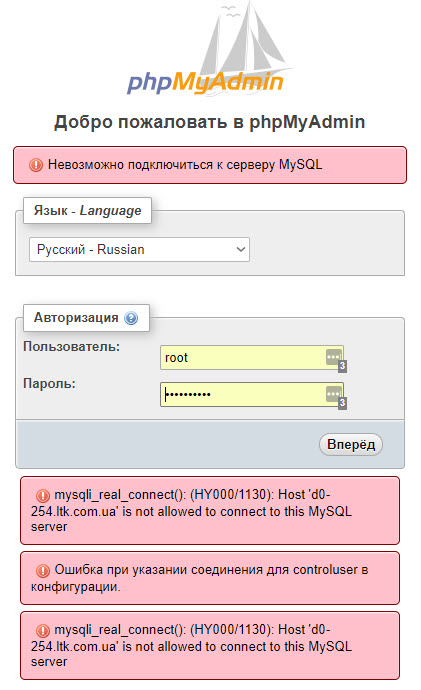Image resolution: width=421 pixels, height=690 pixels.
Task: Click the 'Язык - Language' legend label
Action: tap(88, 210)
